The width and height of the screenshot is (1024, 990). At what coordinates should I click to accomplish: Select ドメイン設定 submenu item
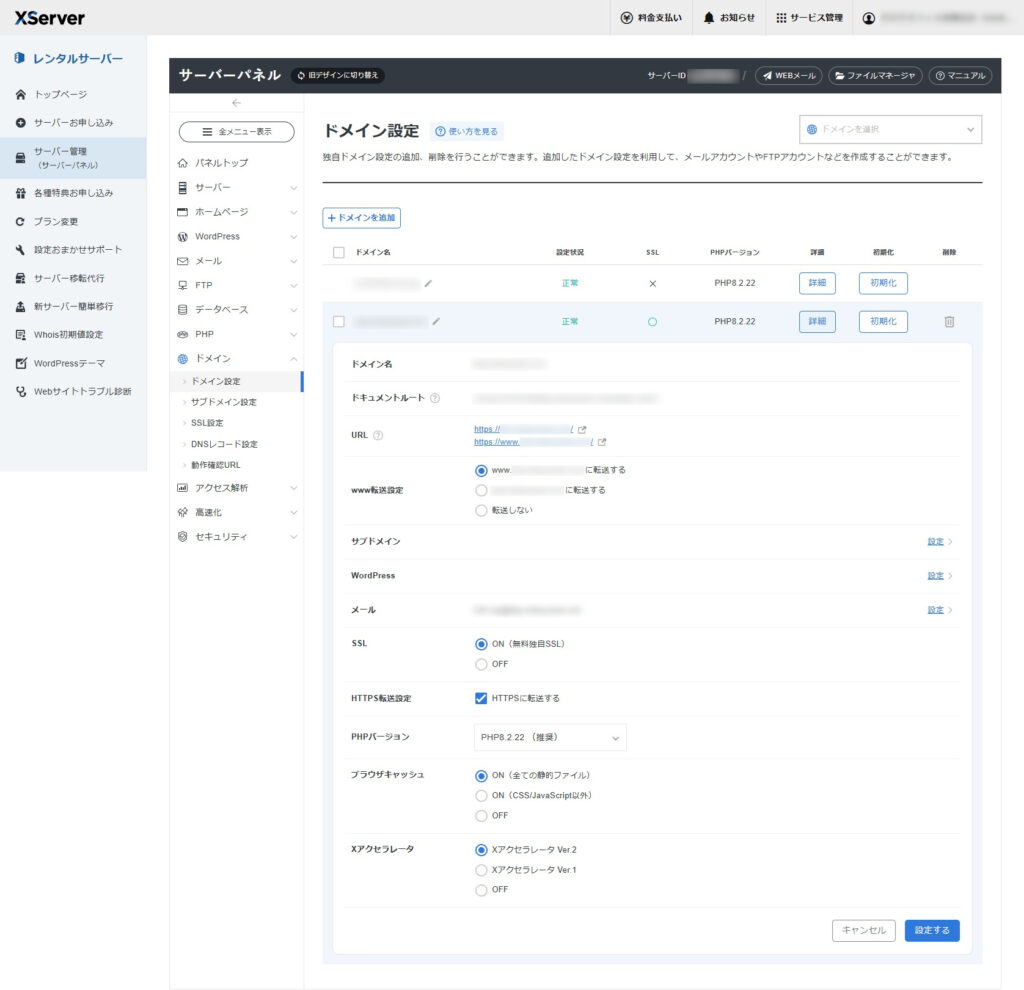point(236,381)
